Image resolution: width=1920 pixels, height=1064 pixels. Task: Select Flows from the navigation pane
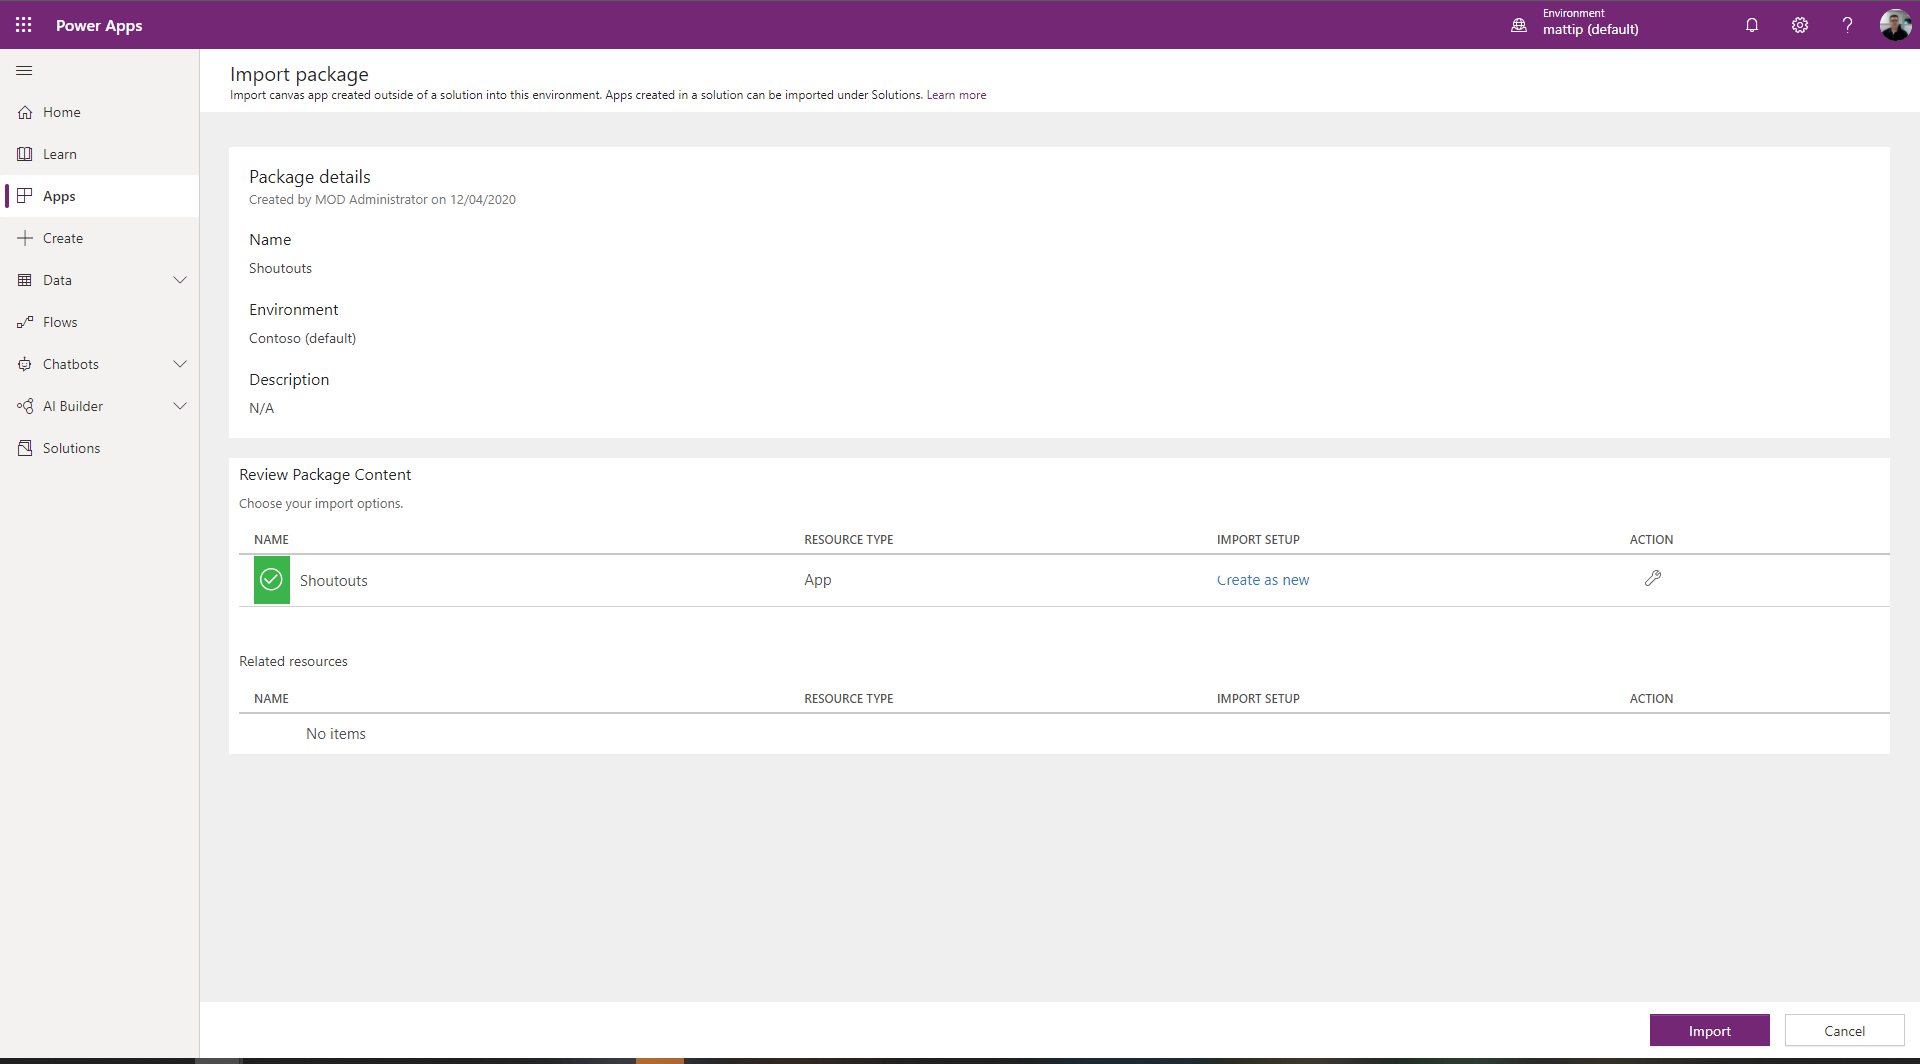(60, 321)
